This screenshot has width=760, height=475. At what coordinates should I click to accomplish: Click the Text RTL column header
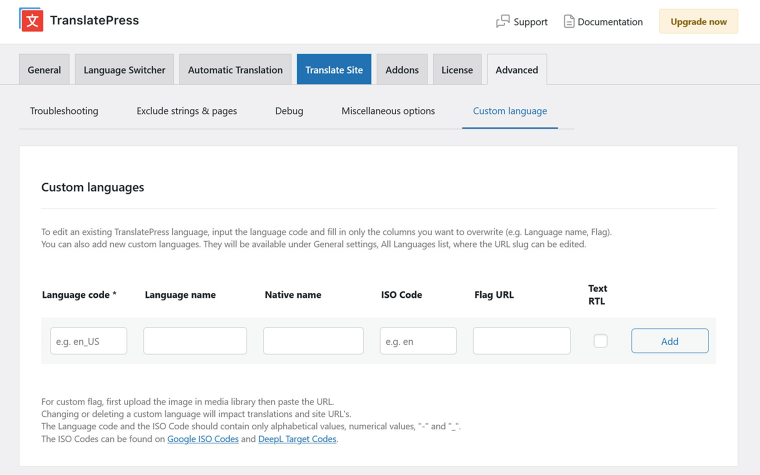coord(597,295)
